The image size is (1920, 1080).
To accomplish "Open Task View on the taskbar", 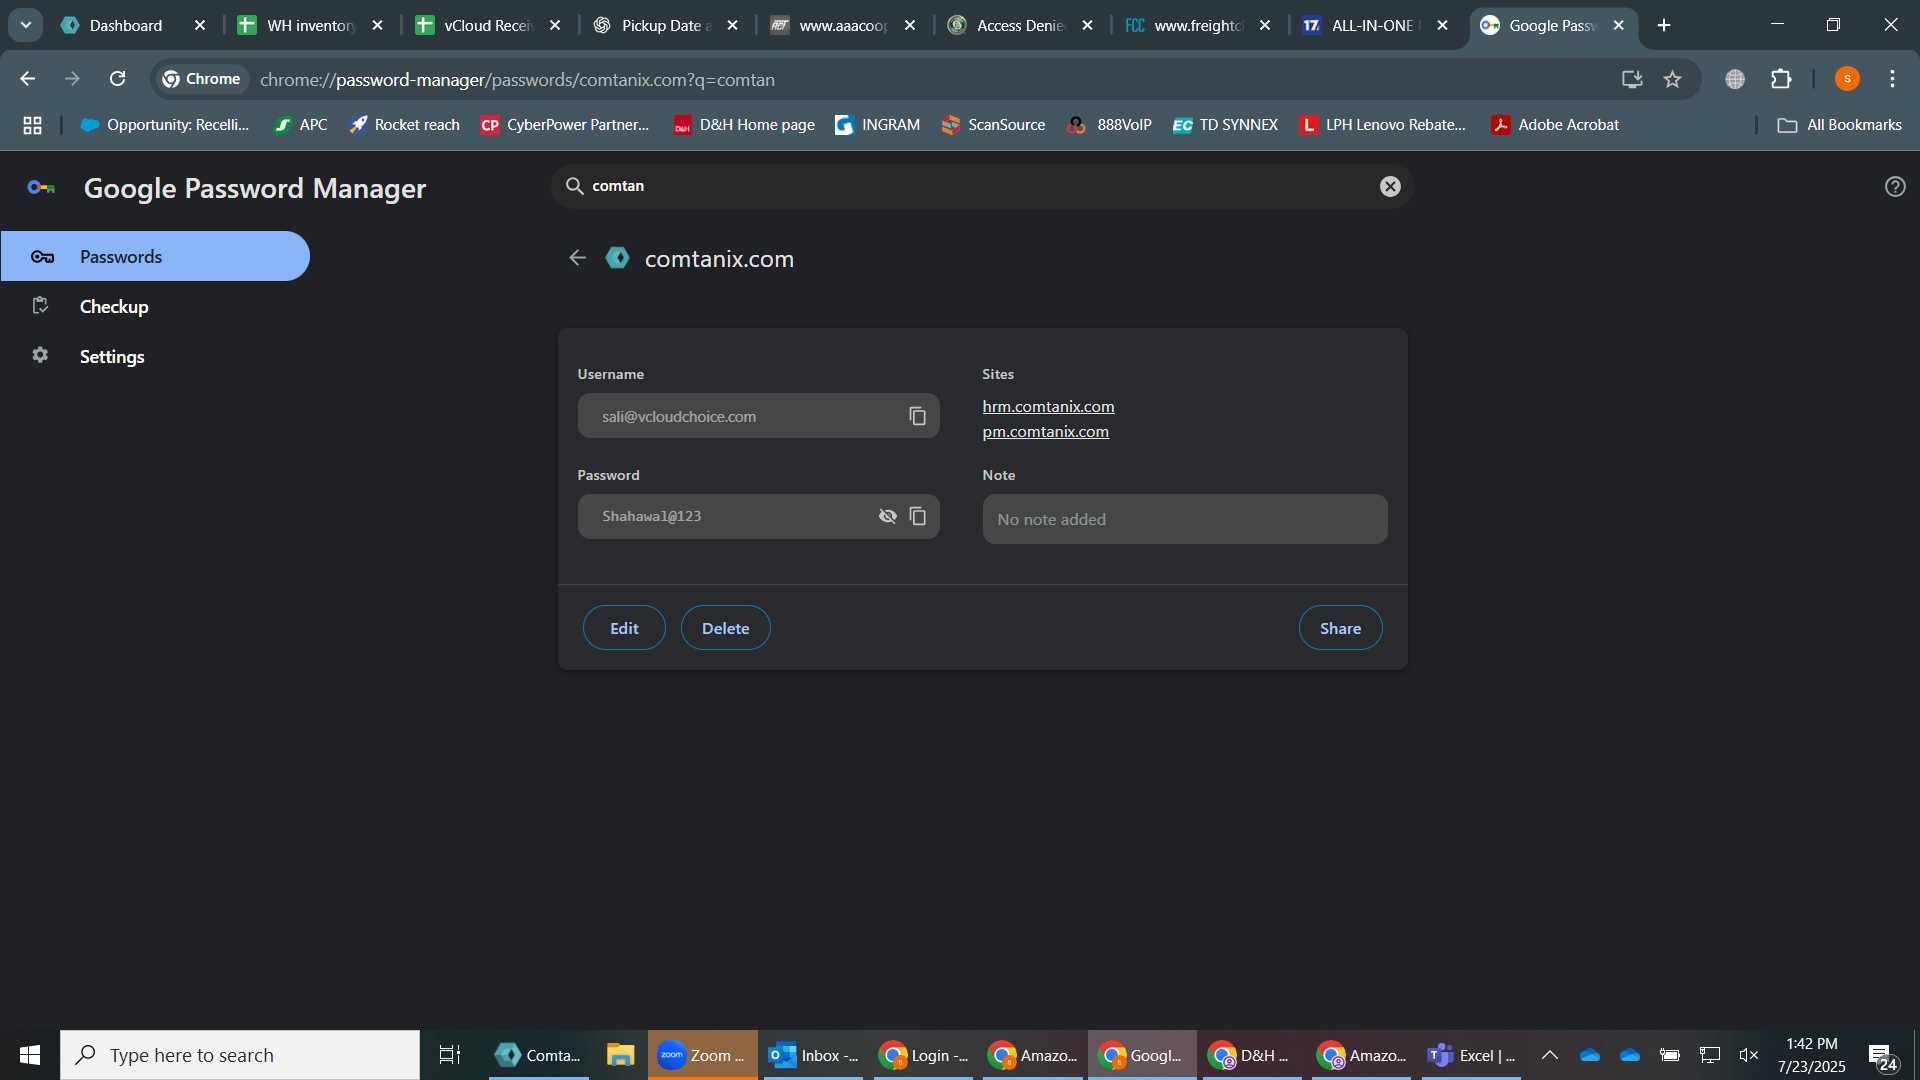I will 450,1055.
